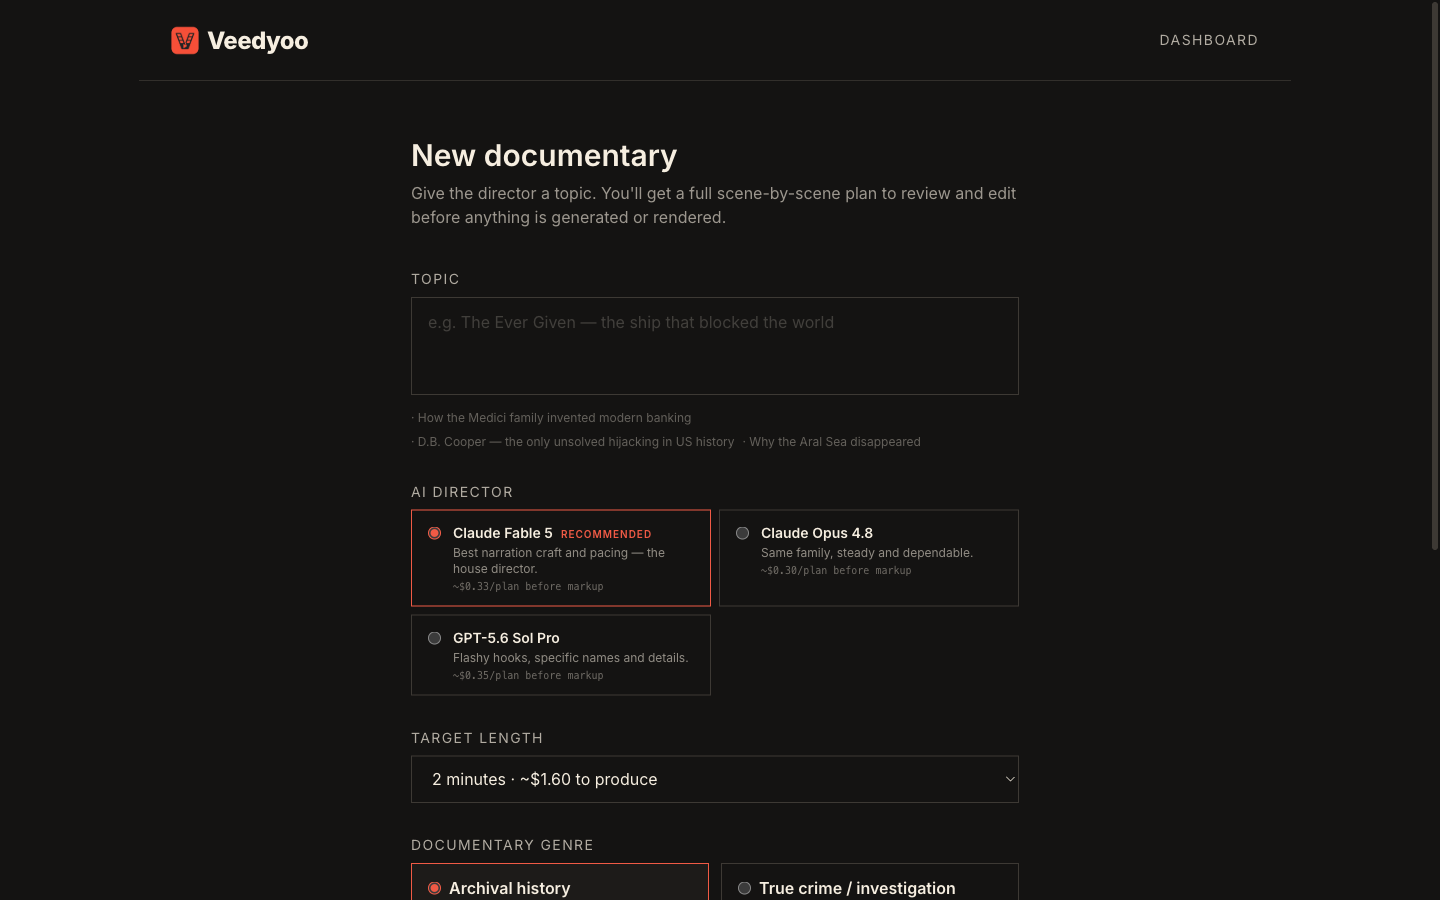Click the 'New documentary' heading
Viewport: 1440px width, 900px height.
click(544, 155)
